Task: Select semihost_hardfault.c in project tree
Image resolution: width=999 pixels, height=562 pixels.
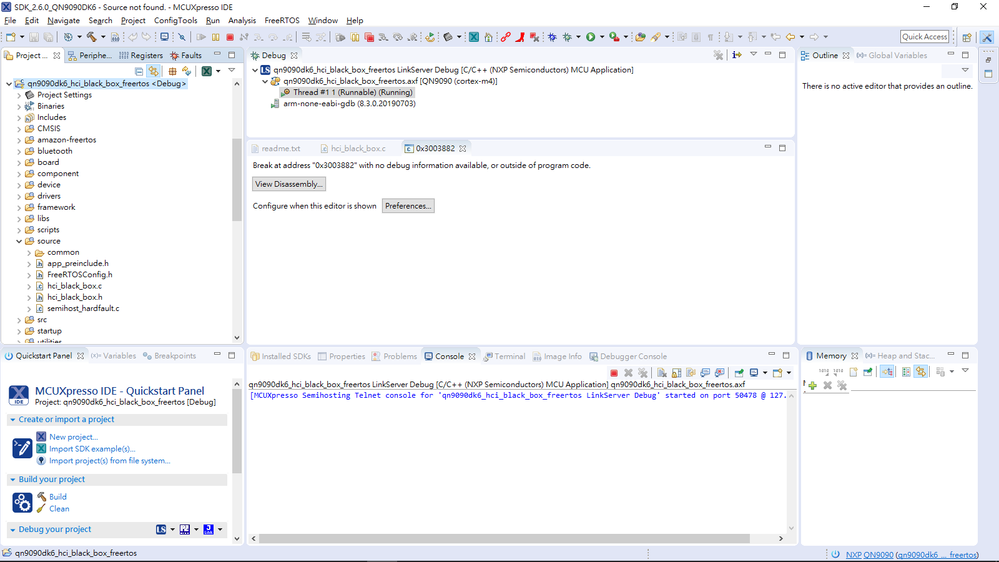Action: pyautogui.click(x=83, y=308)
